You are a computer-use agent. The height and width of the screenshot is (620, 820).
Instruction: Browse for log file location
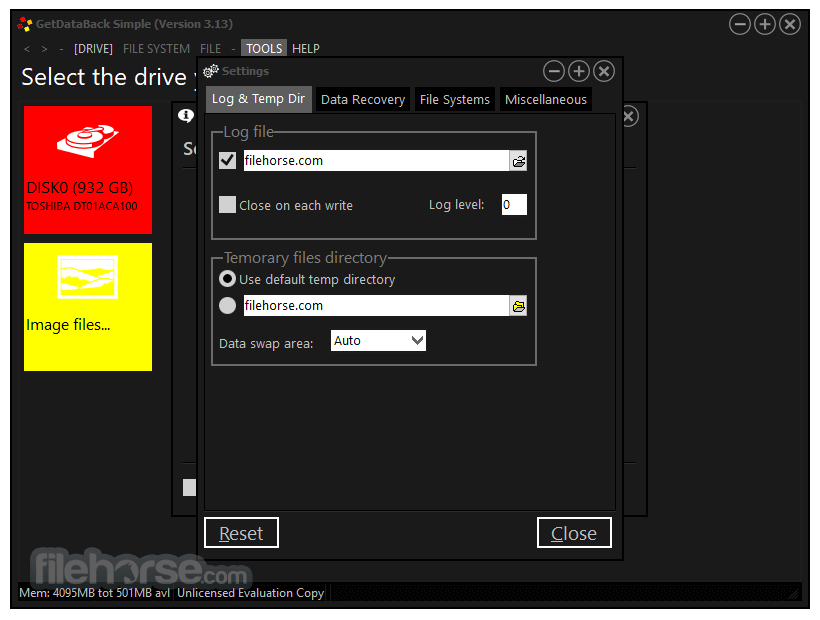click(518, 162)
